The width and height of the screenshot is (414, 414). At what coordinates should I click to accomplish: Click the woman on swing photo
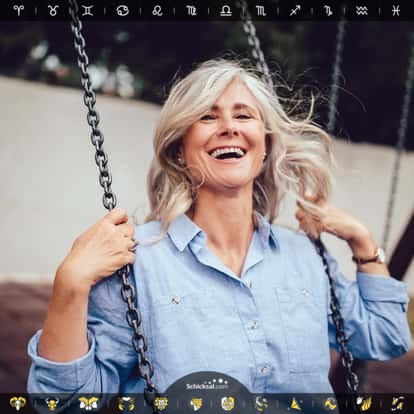point(207,207)
